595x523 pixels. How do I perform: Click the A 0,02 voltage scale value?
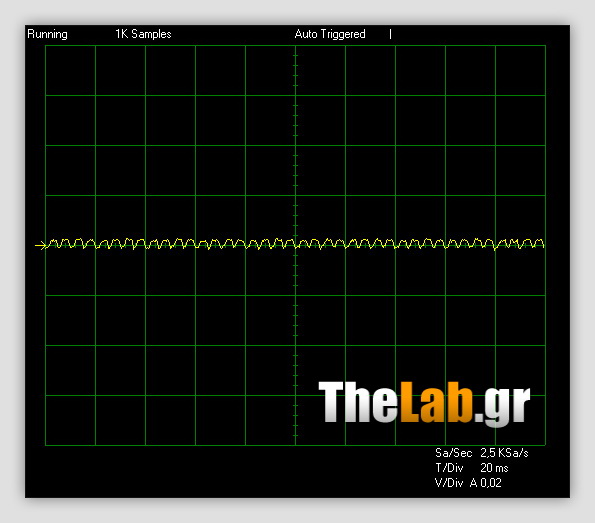(x=486, y=483)
